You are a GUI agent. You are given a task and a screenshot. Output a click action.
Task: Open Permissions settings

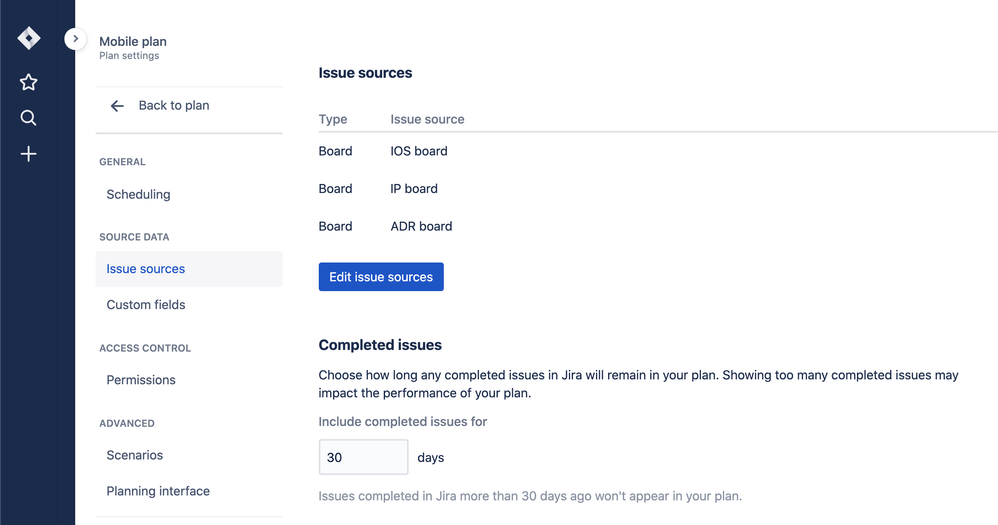(x=141, y=380)
